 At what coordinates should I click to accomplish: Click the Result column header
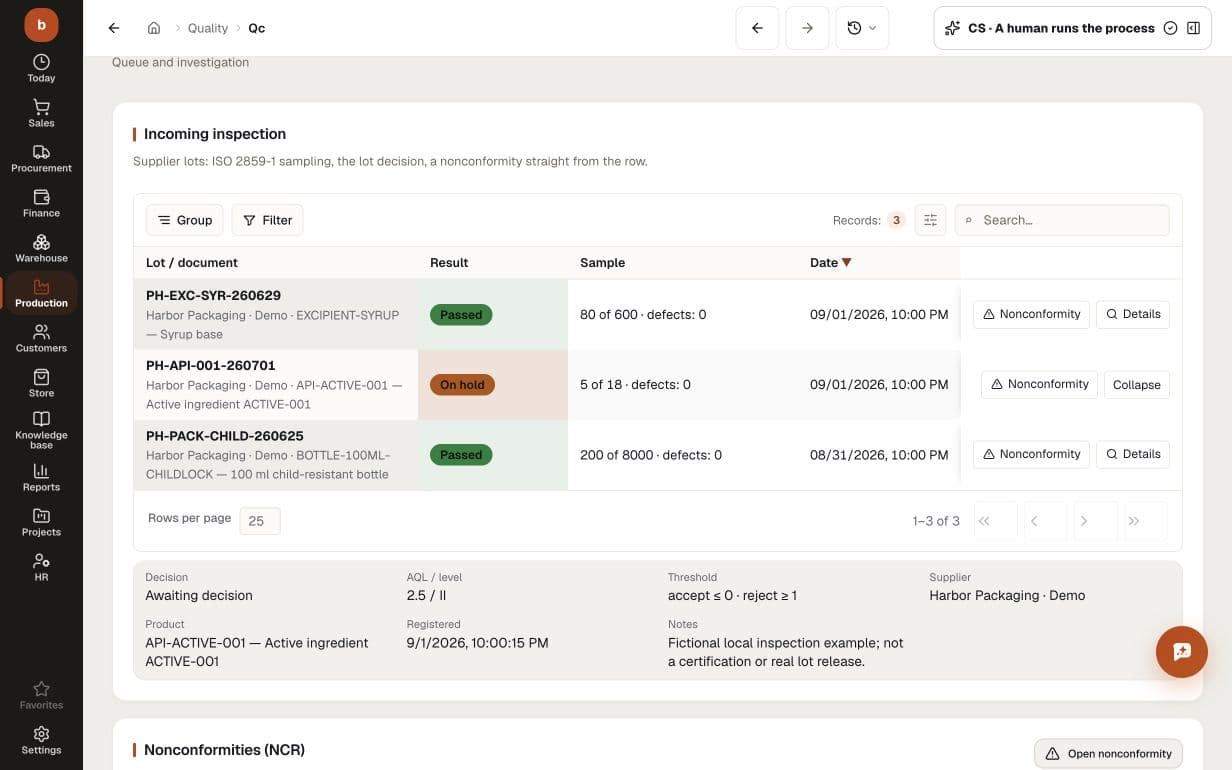tap(449, 262)
